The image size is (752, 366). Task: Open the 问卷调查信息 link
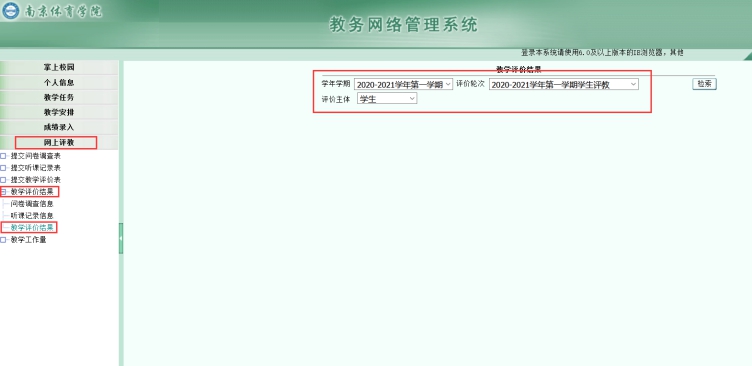point(32,204)
